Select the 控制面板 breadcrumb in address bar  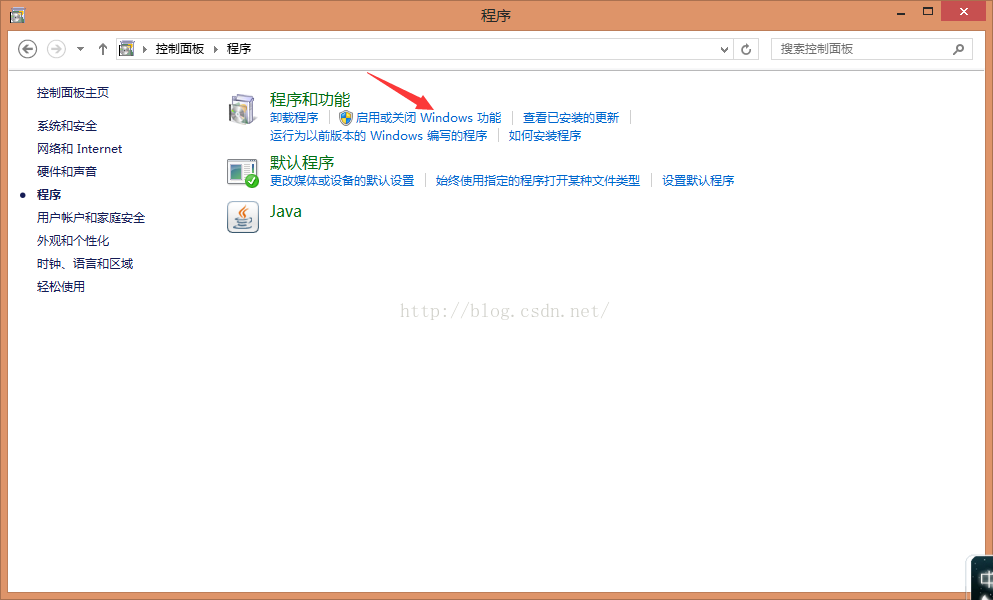coord(180,49)
